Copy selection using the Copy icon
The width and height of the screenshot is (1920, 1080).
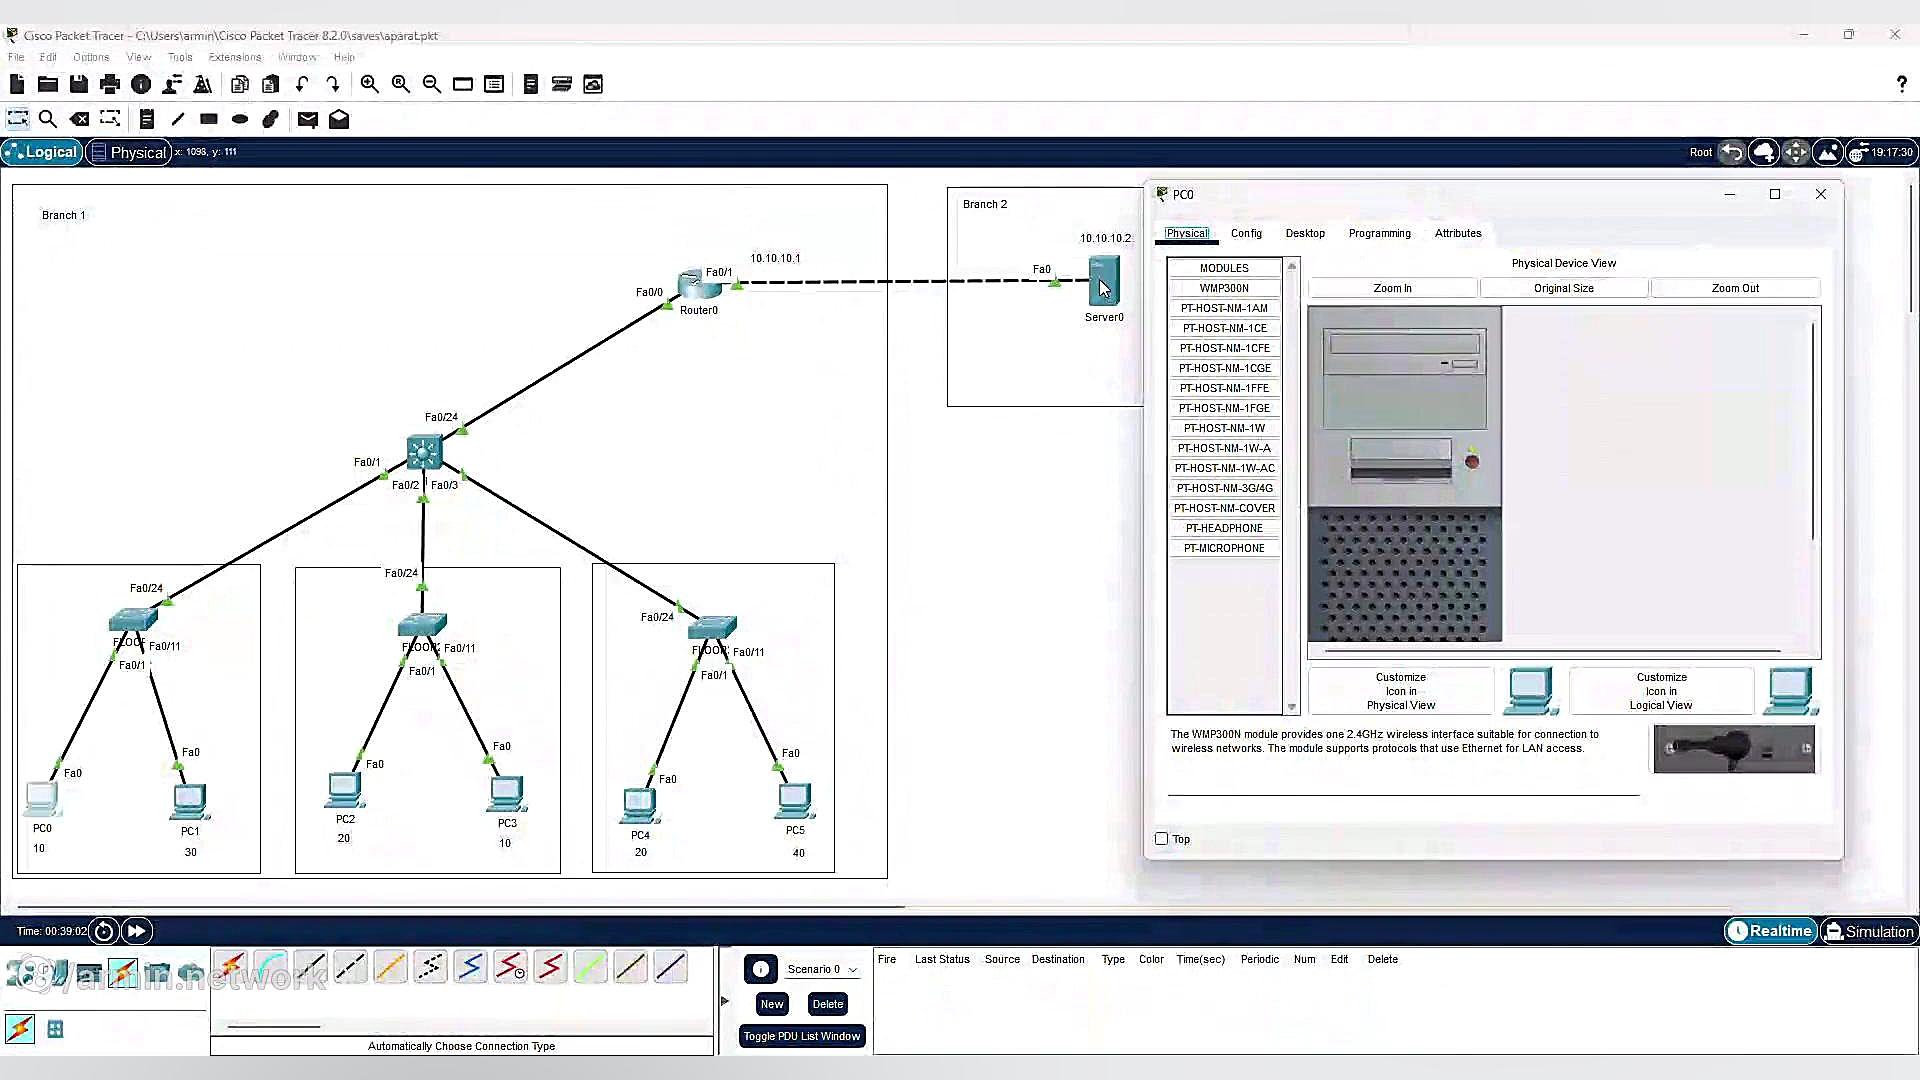click(x=240, y=84)
